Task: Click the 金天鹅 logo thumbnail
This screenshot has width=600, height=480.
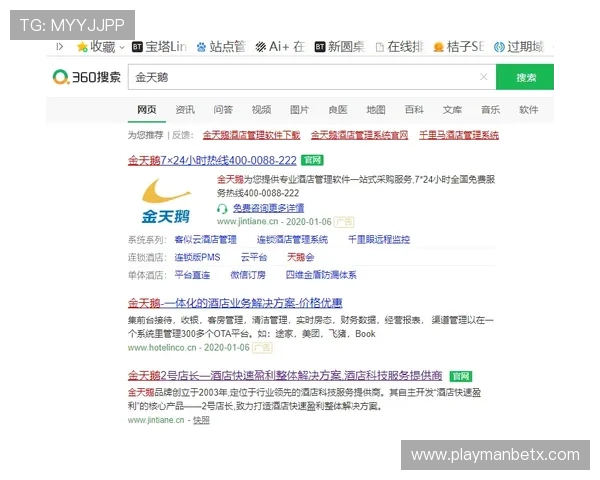Action: coord(166,201)
